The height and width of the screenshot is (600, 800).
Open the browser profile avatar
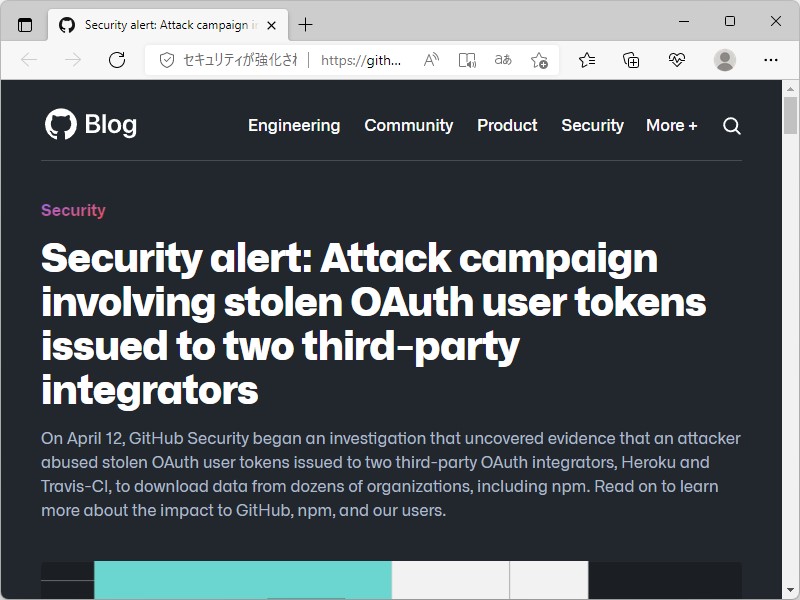(724, 60)
